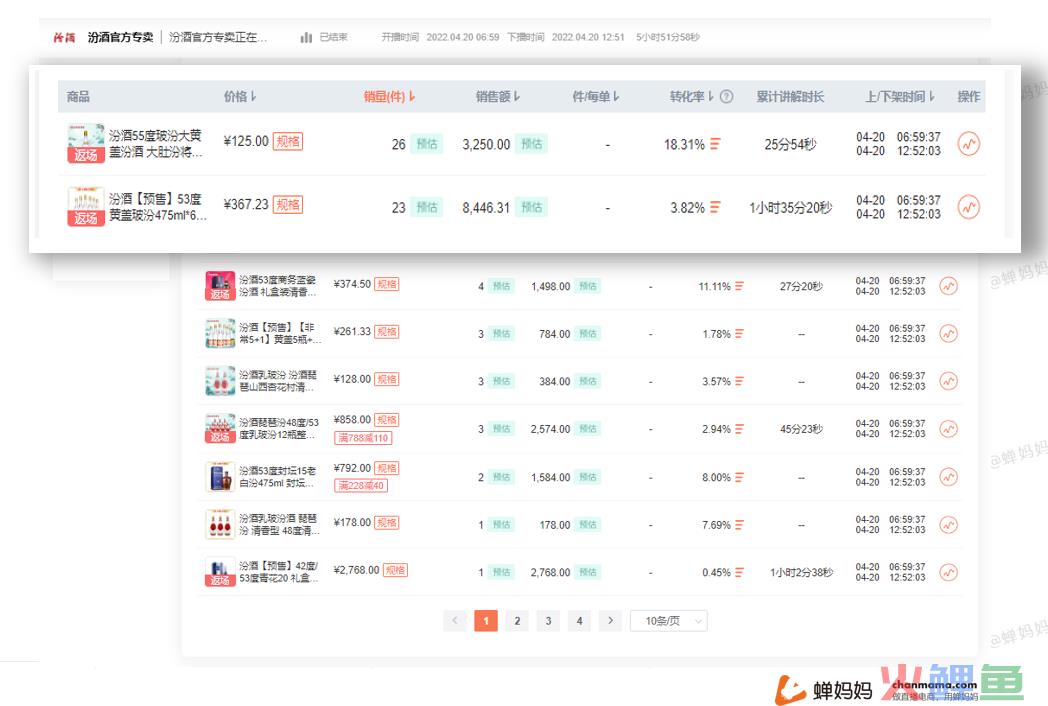Screen dimensions: 1048x706
Task: Open trend chart for ¥128.00 product row
Action: 948,381
